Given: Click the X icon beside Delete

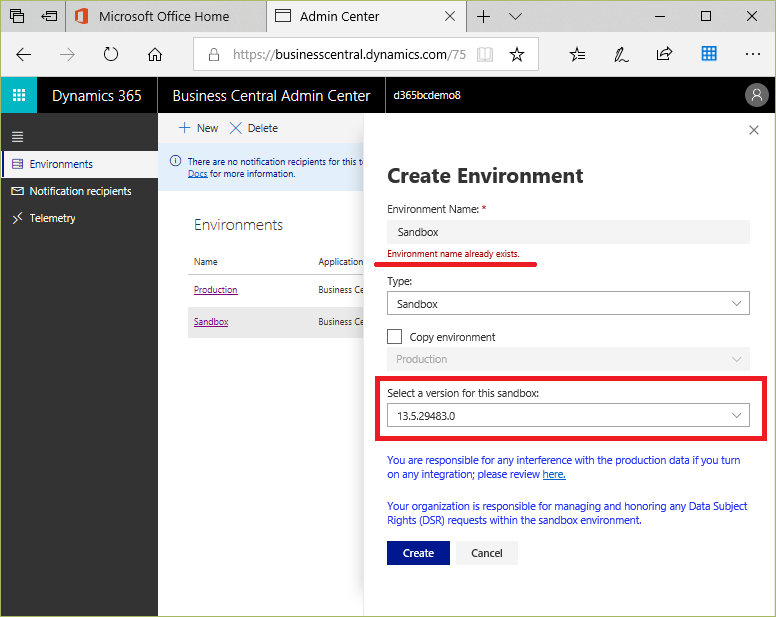Looking at the screenshot, I should (236, 128).
